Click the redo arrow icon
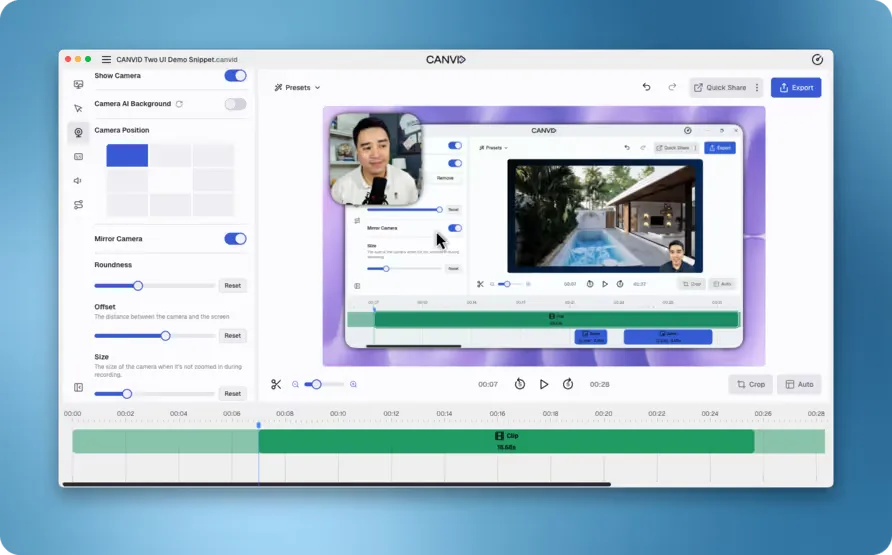Screen dimensions: 892x555 coord(672,87)
